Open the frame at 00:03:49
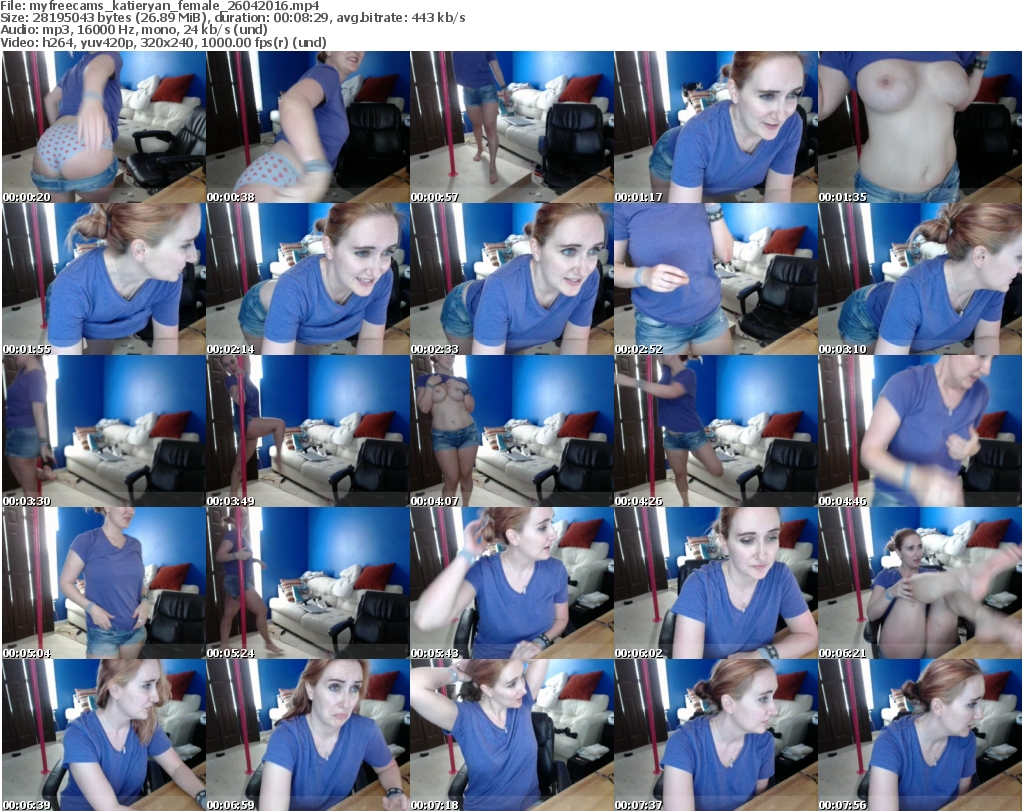1024x811 pixels. [308, 431]
